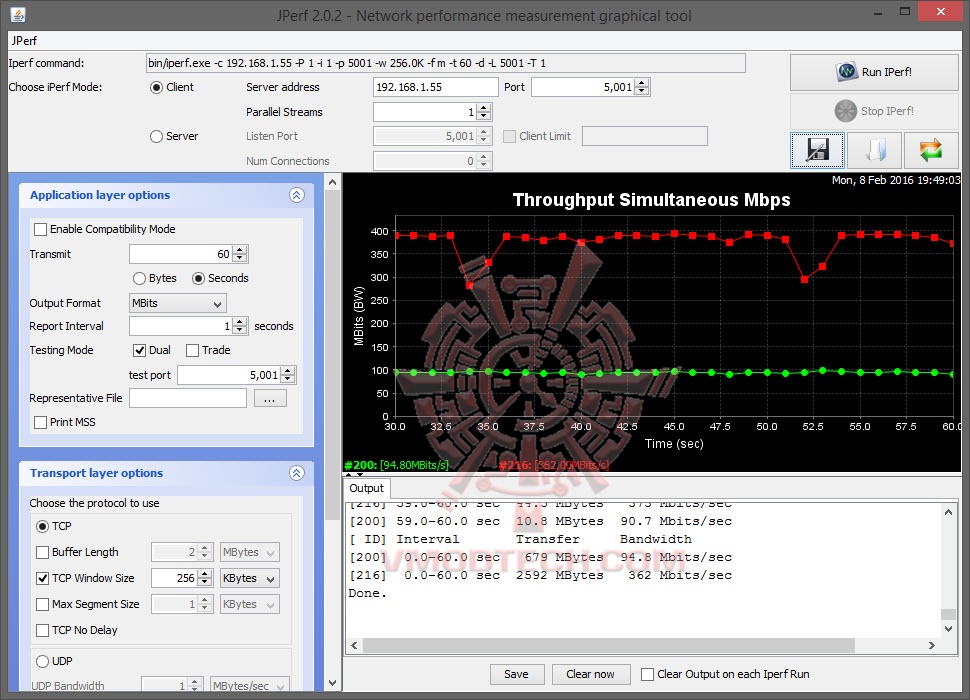The height and width of the screenshot is (700, 970).
Task: Click the floppy disk save configuration icon
Action: pyautogui.click(x=817, y=150)
